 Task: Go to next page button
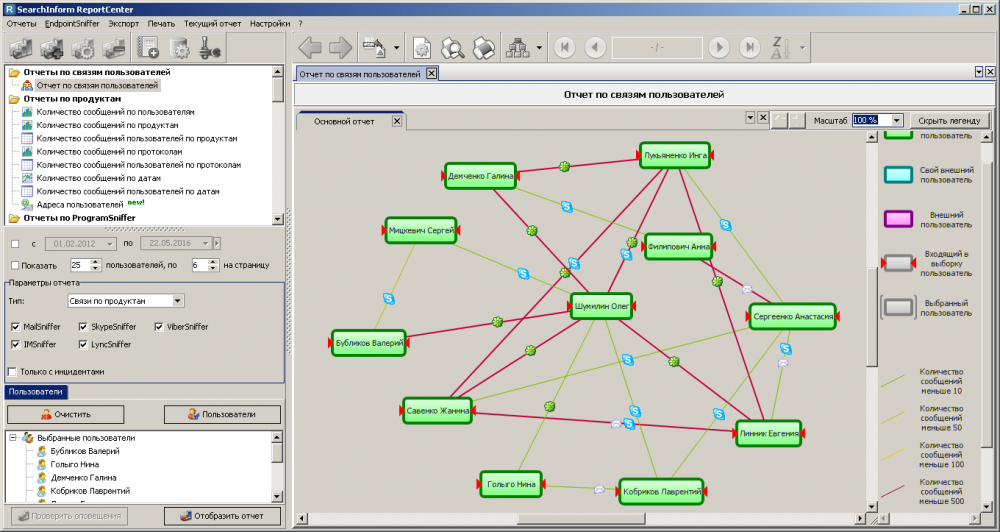[719, 48]
